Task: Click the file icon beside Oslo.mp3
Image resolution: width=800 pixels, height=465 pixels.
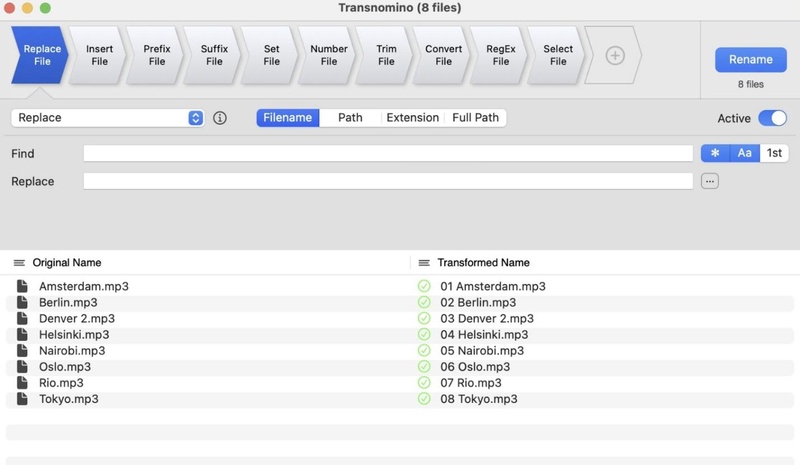Action: [22, 366]
